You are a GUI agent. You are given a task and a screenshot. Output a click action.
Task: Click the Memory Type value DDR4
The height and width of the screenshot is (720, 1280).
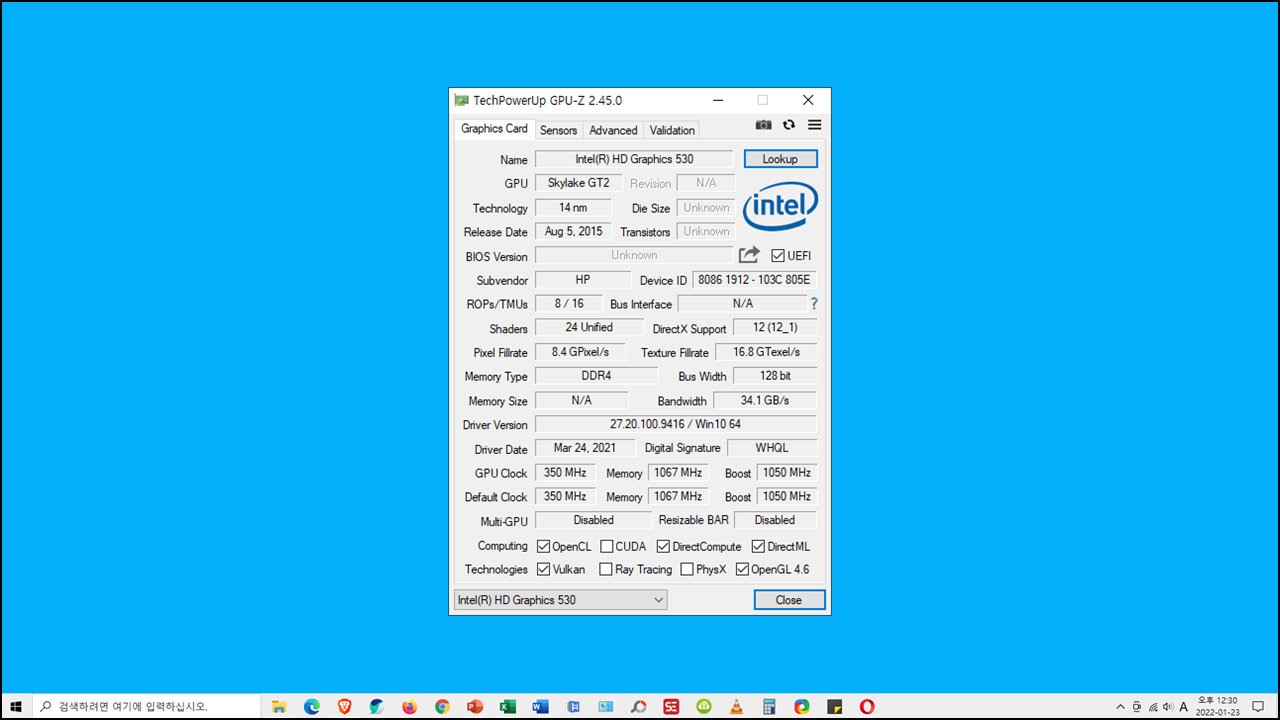(x=596, y=376)
